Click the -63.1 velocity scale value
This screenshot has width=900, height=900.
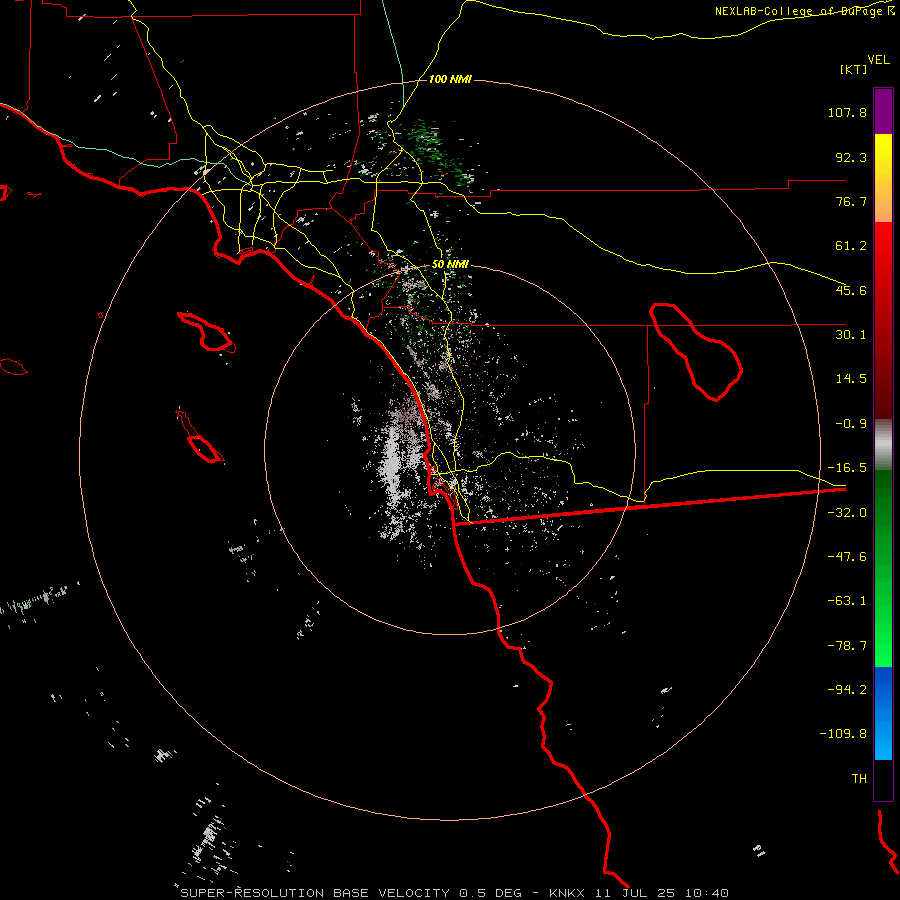point(847,601)
